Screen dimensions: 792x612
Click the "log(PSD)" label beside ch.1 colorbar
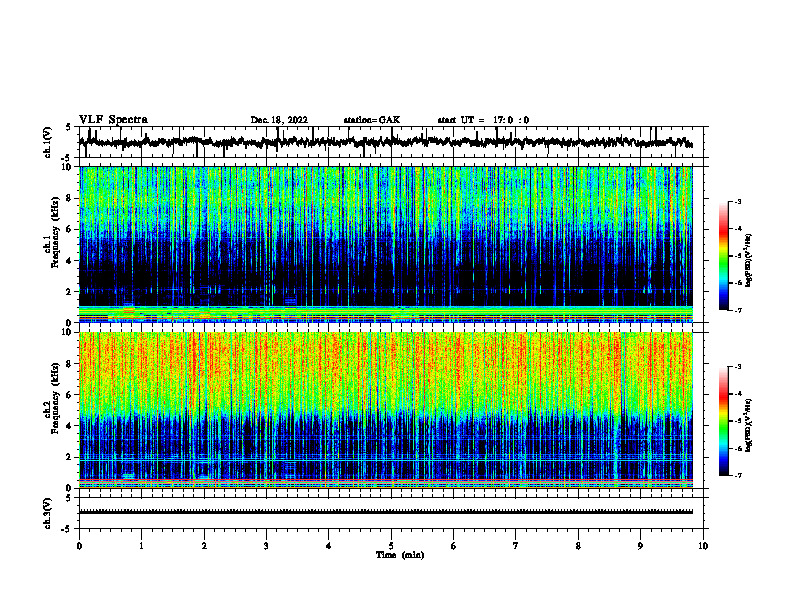click(x=749, y=261)
